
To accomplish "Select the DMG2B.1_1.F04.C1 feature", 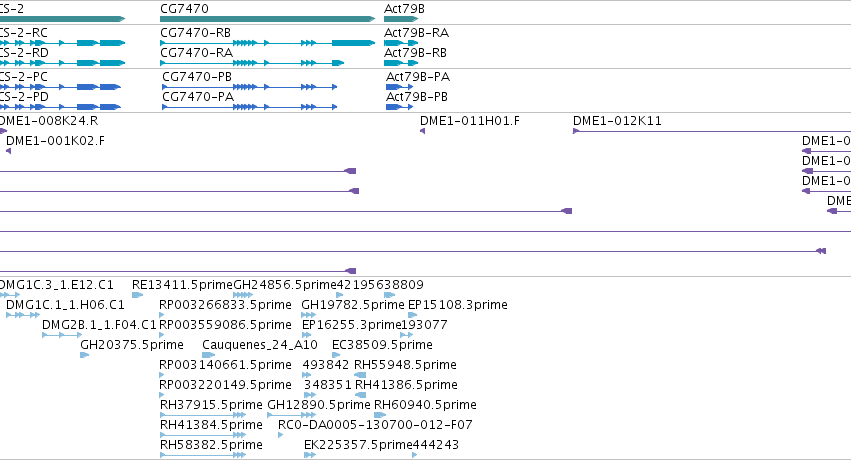I will coord(62,335).
